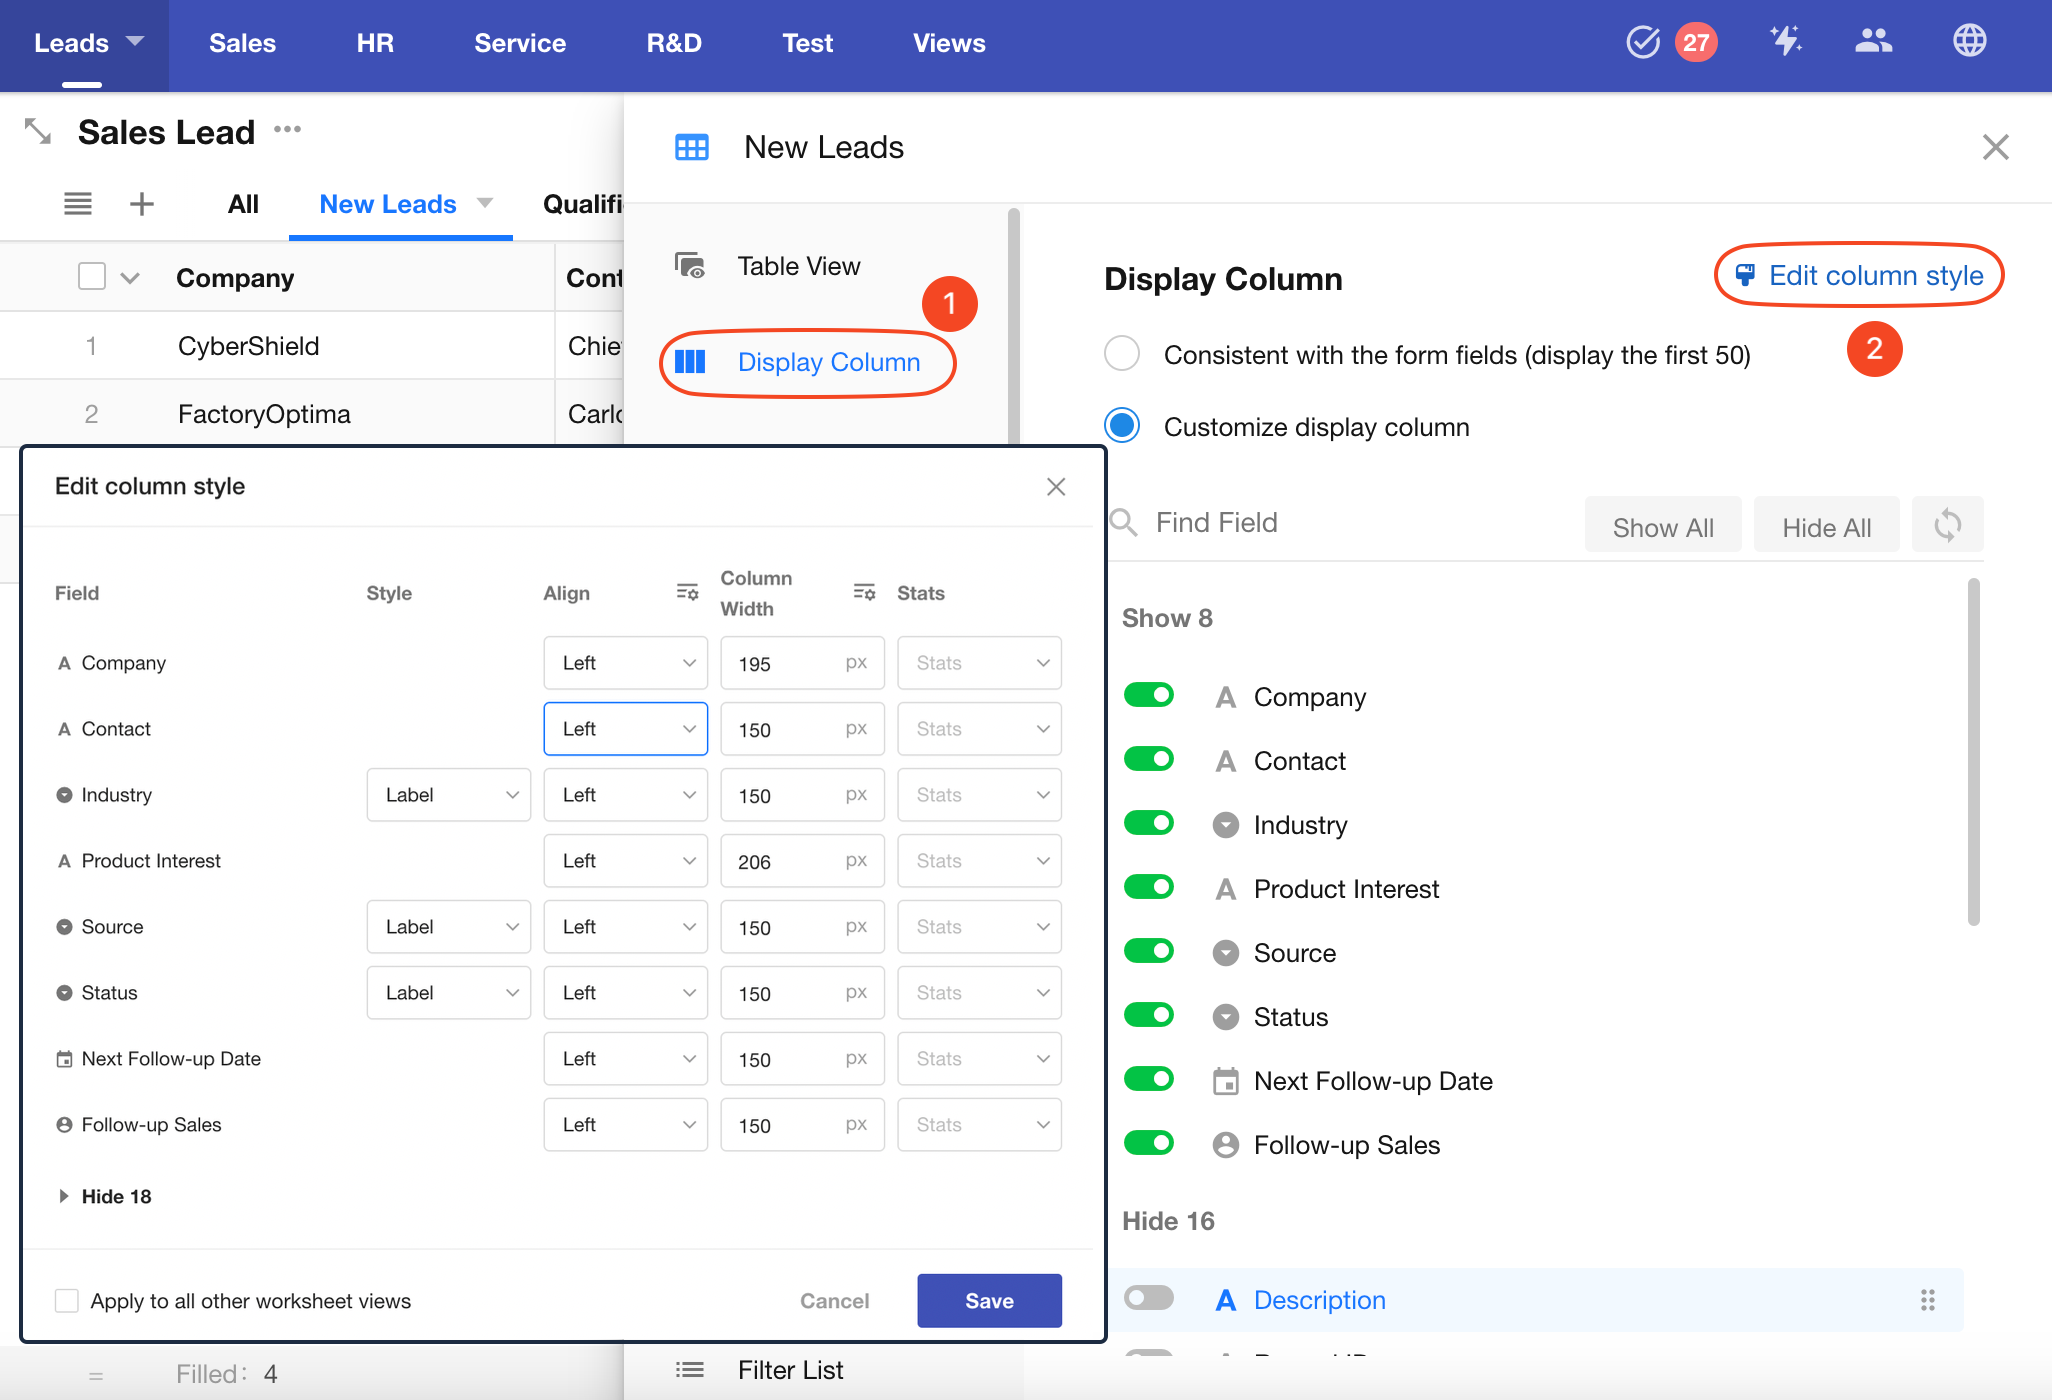Click the globe icon in header
2052x1400 pixels.
coord(1969,42)
